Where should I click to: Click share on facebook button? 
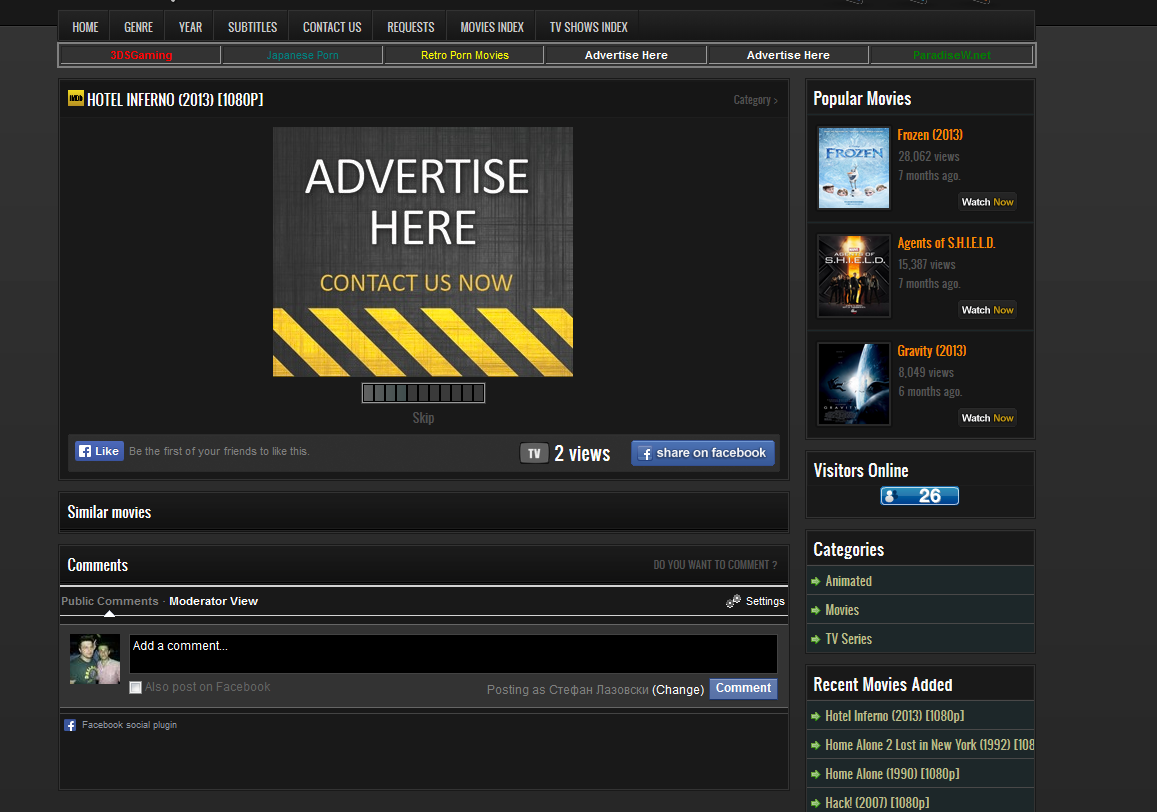[x=702, y=453]
